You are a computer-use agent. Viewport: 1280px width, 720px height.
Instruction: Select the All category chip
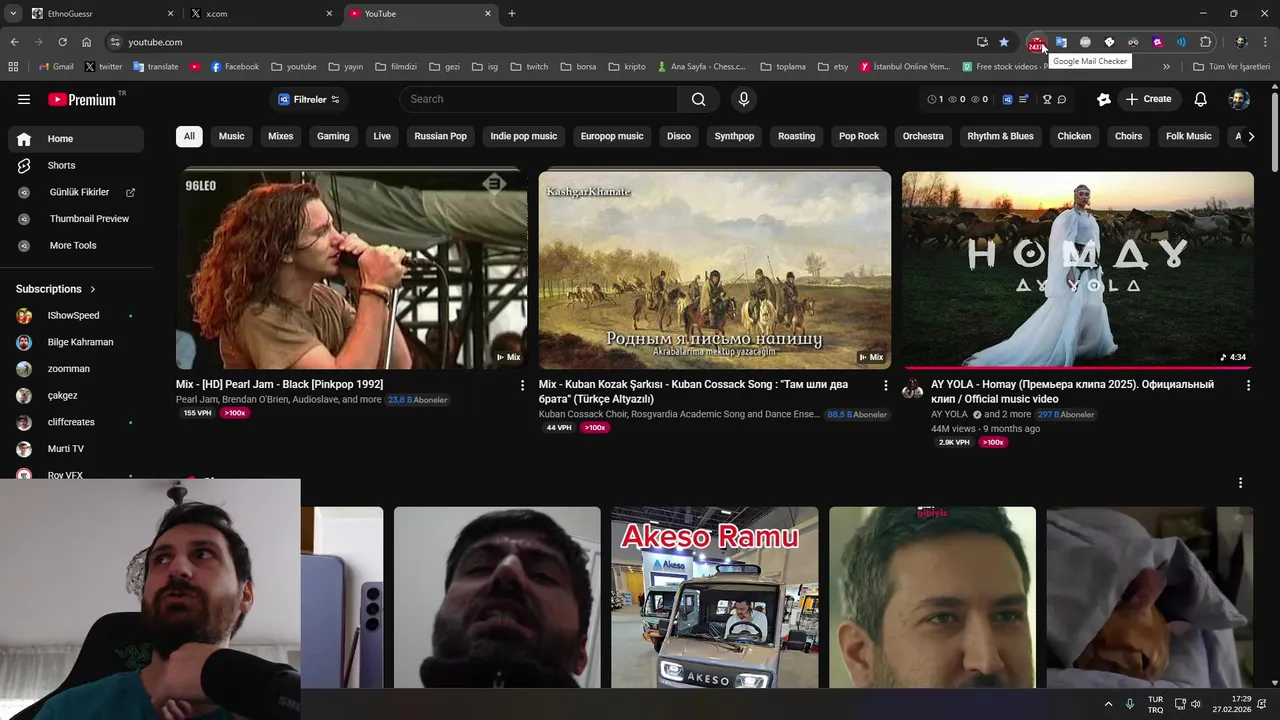point(189,136)
